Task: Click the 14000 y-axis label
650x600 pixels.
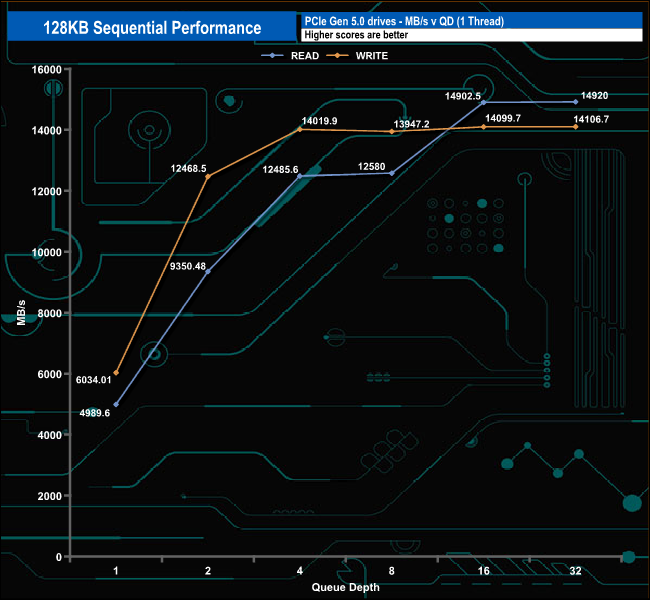Action: [x=47, y=131]
